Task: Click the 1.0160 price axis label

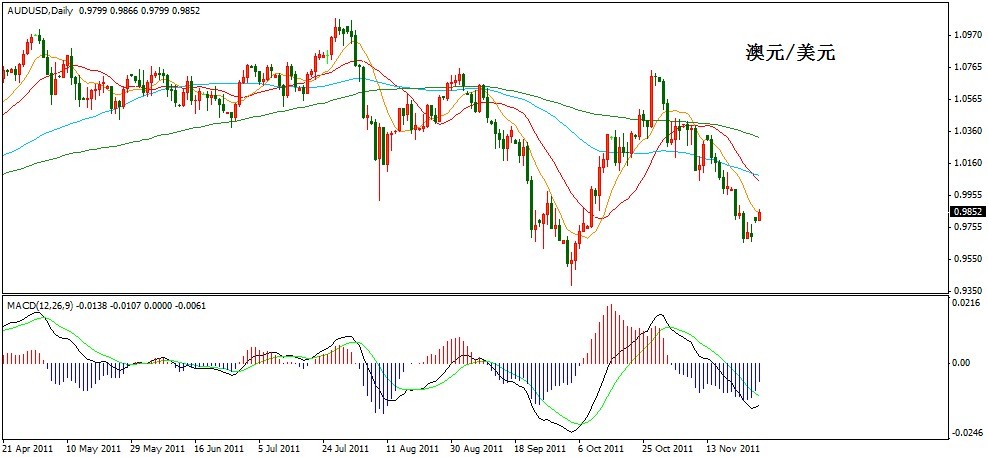Action: tap(968, 163)
